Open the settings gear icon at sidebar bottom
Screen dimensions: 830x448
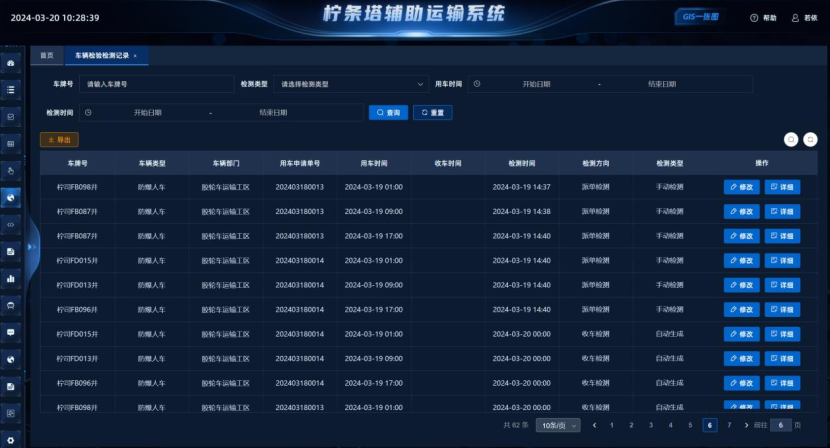(11, 439)
